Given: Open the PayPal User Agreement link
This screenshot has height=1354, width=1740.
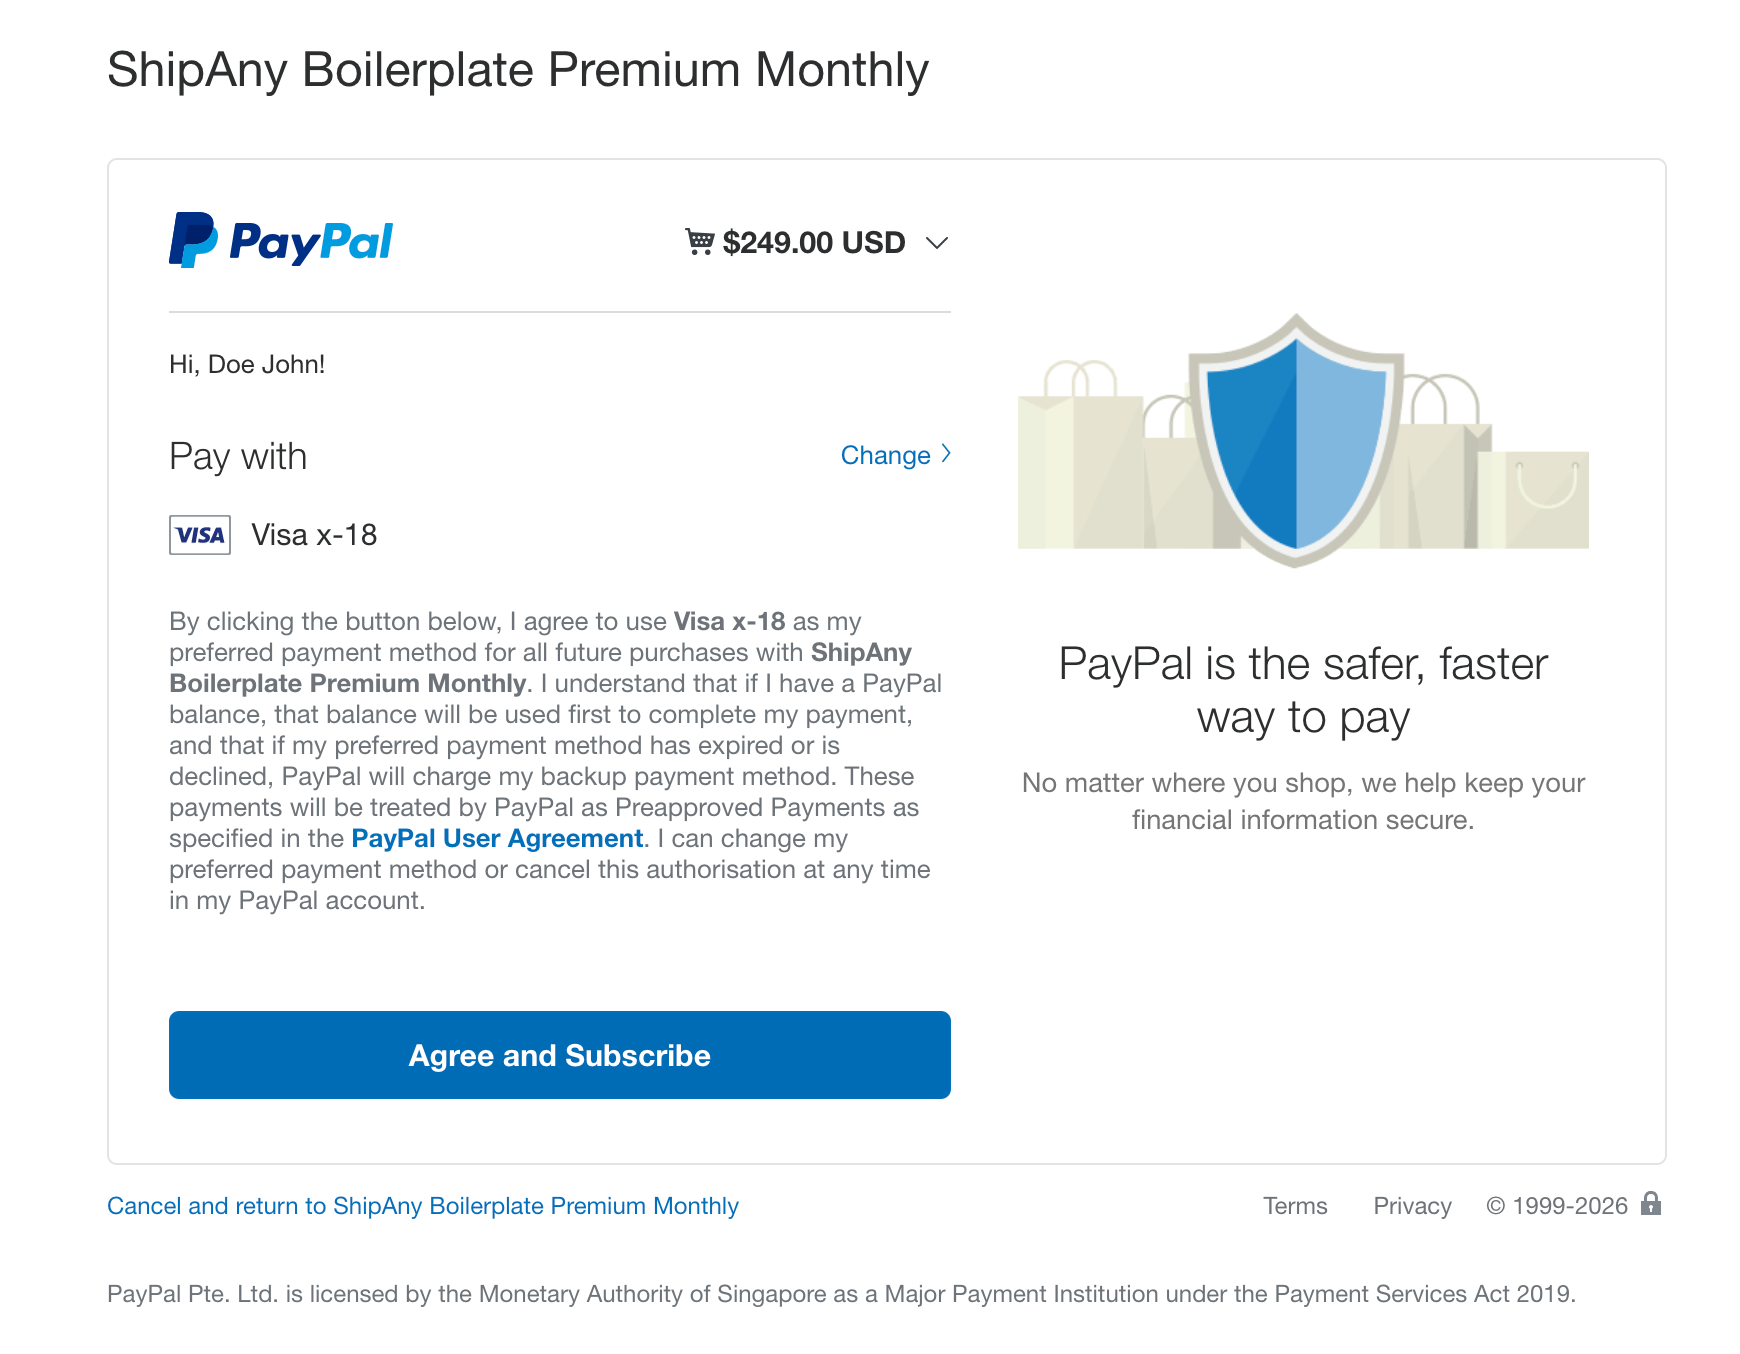Looking at the screenshot, I should point(497,838).
